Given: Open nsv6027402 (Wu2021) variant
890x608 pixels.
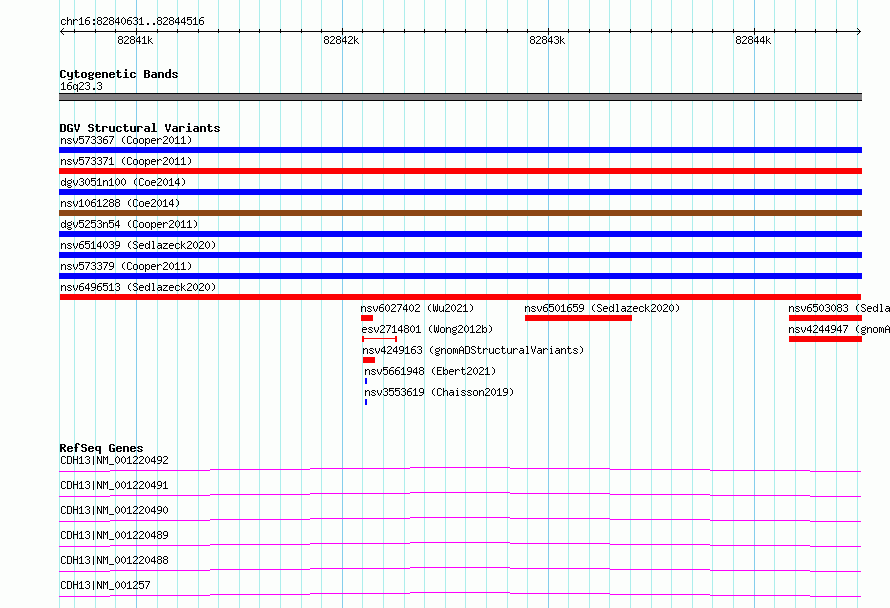Looking at the screenshot, I should pos(417,308).
